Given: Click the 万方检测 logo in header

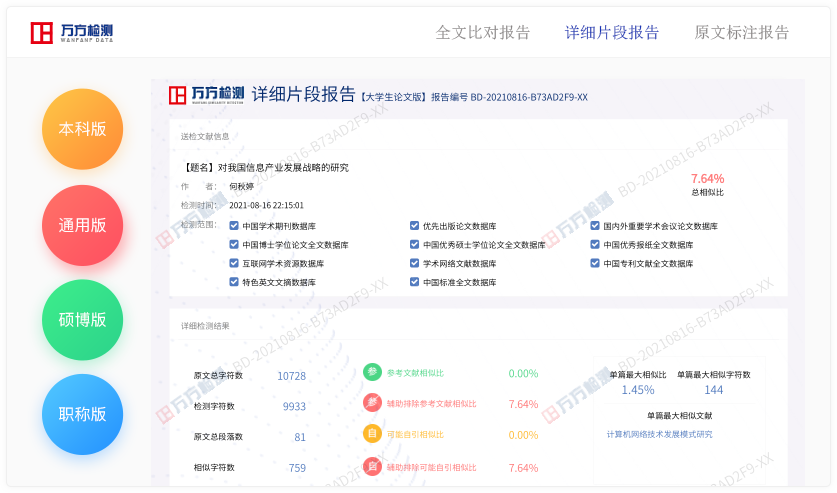Looking at the screenshot, I should coord(71,33).
